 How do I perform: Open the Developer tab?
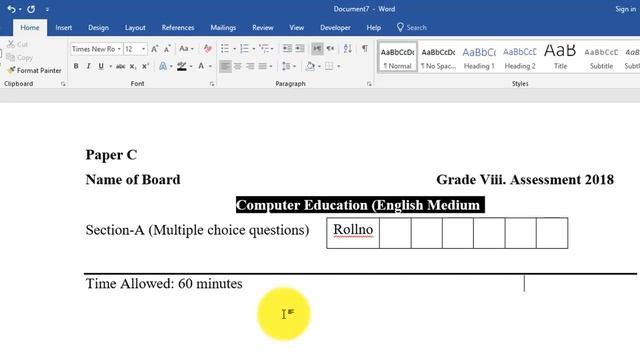(x=335, y=28)
